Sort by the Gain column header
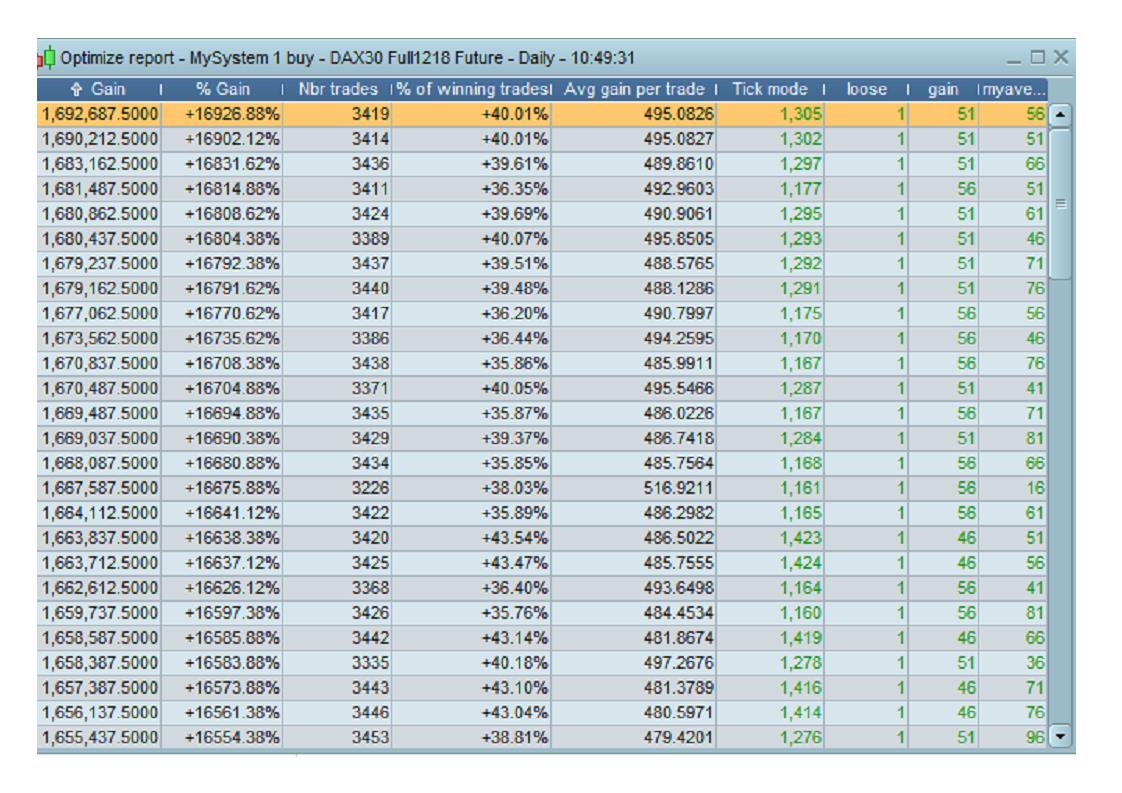 (x=99, y=89)
